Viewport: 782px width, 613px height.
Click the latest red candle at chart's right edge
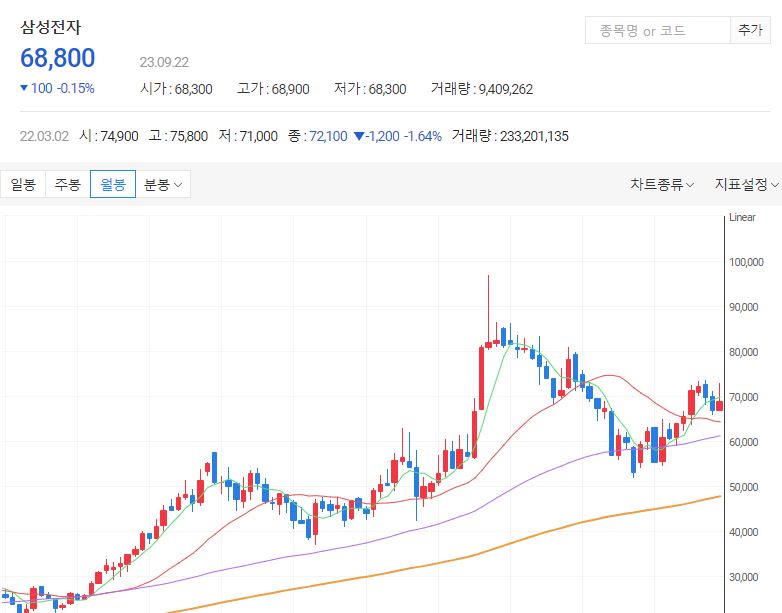(720, 406)
